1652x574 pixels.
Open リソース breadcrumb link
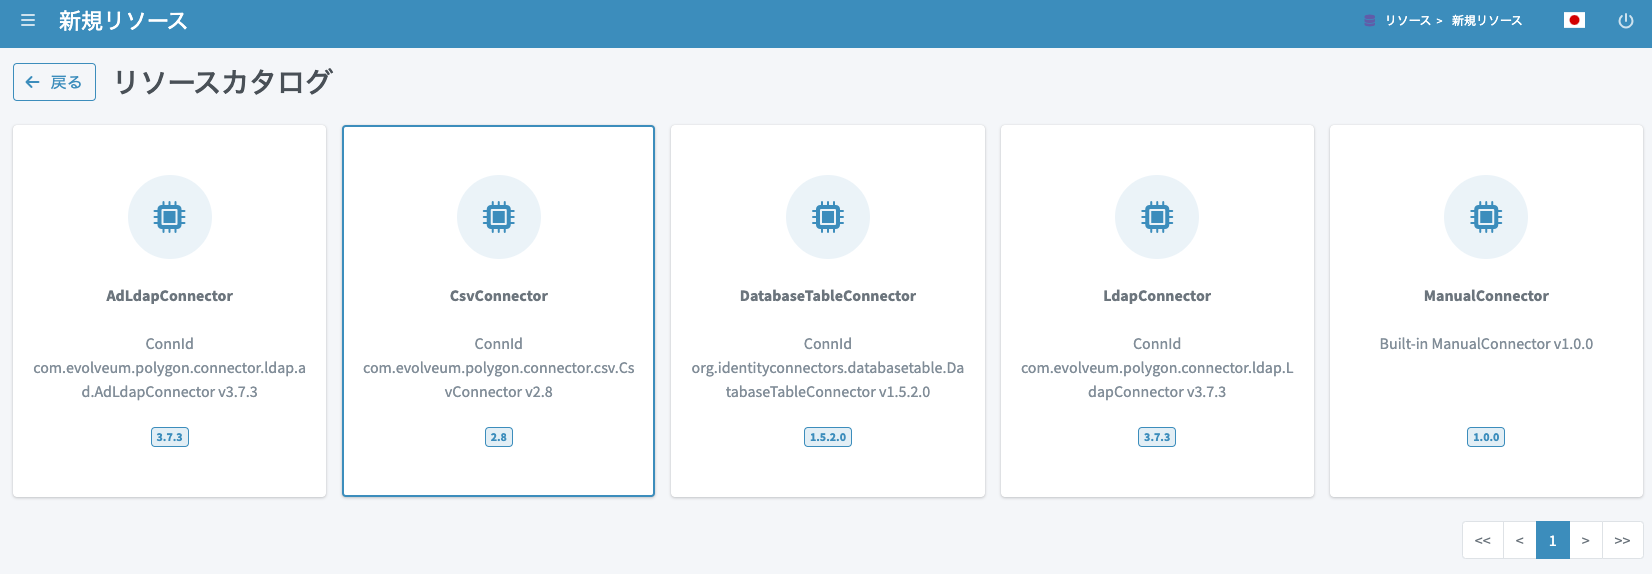1408,21
